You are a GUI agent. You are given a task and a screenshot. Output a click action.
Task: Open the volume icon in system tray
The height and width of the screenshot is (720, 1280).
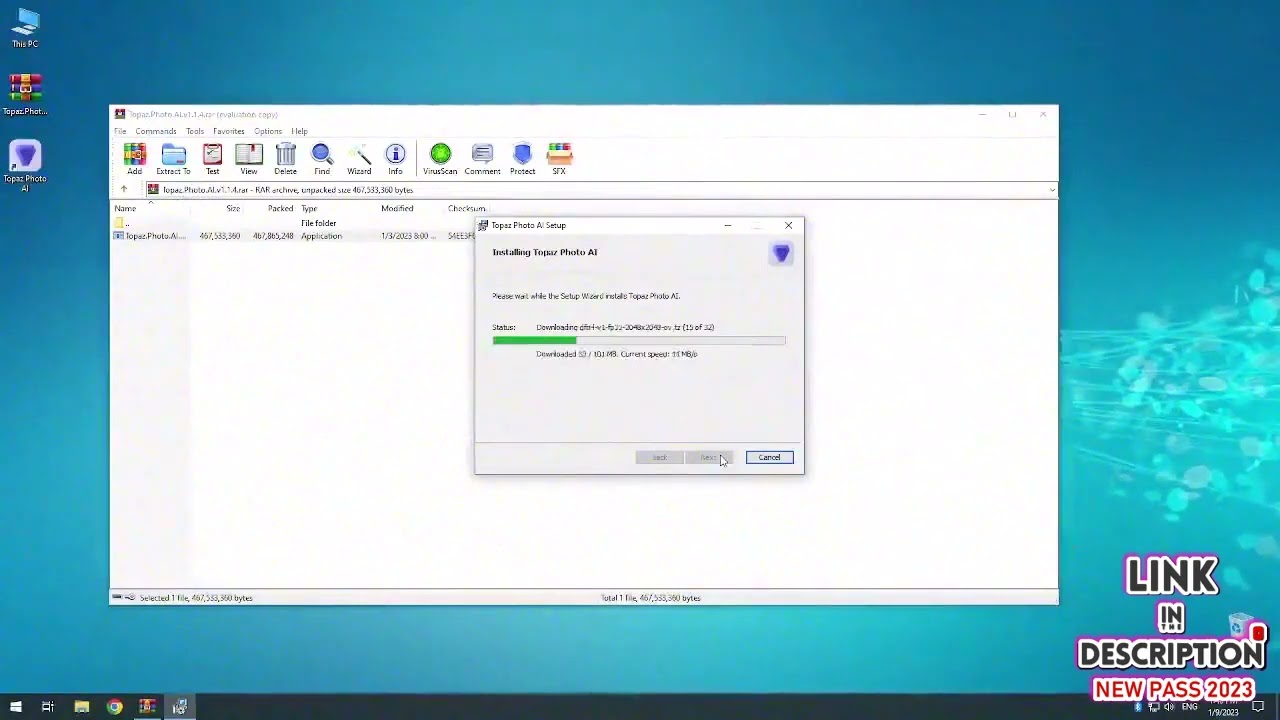click(x=1169, y=707)
